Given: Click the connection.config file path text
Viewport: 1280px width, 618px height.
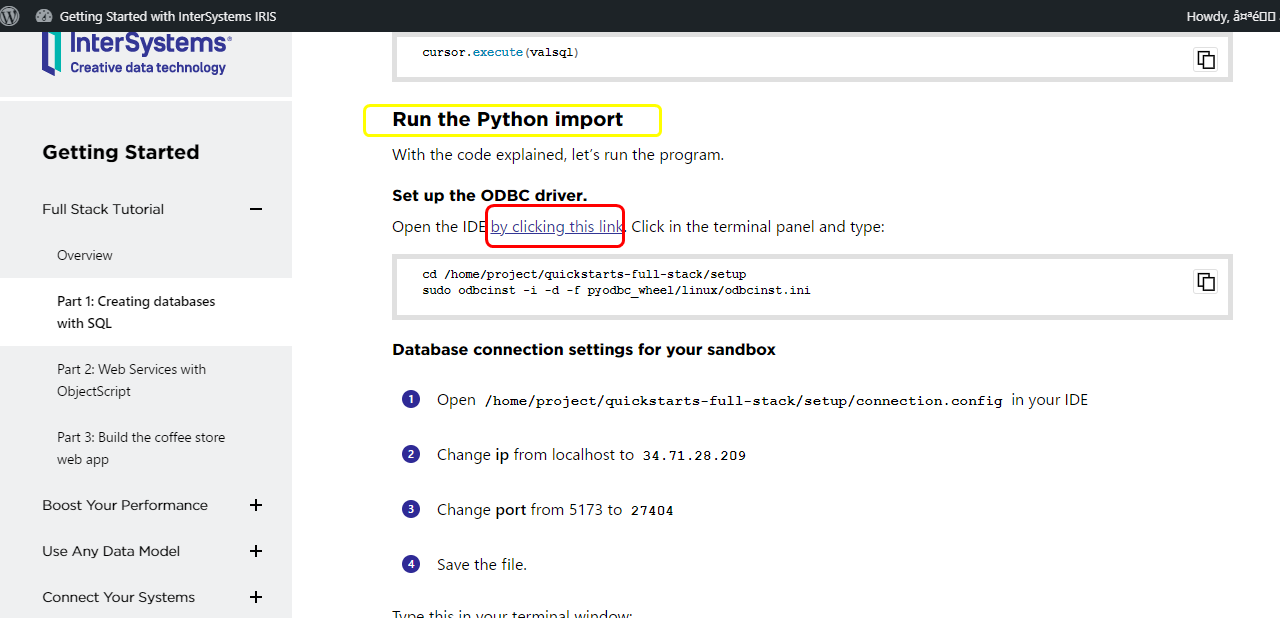Looking at the screenshot, I should pos(743,401).
